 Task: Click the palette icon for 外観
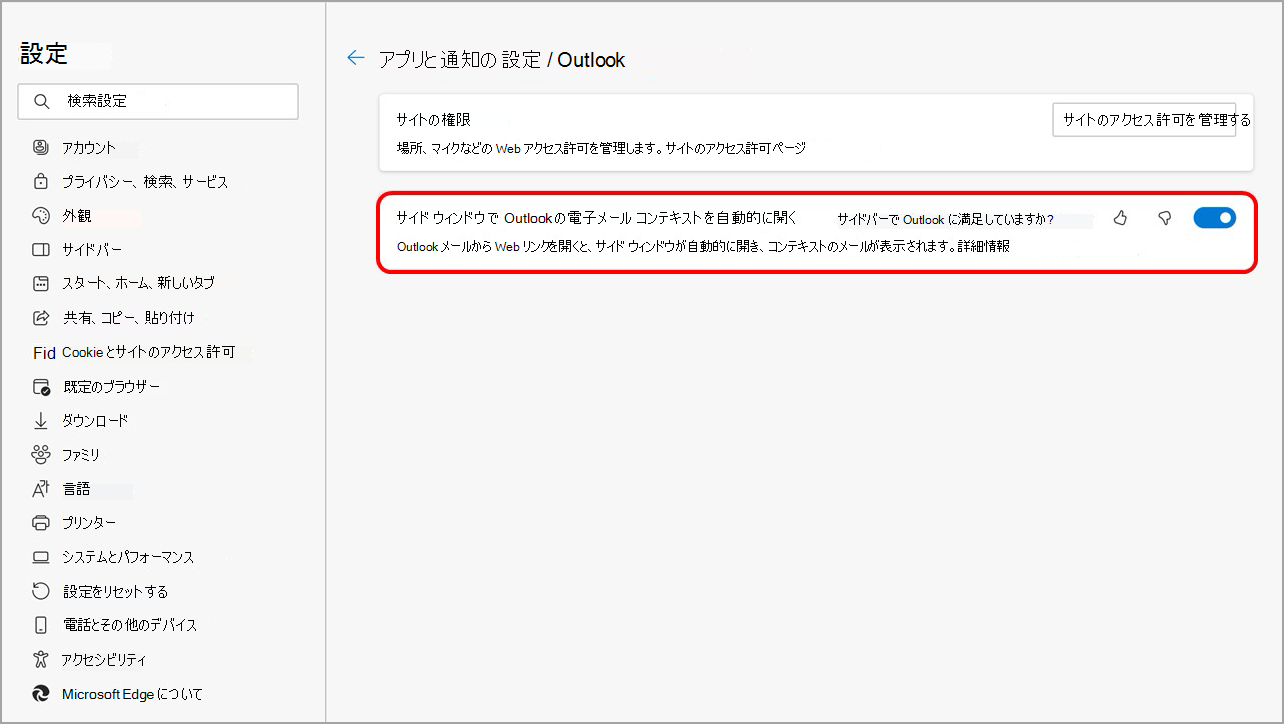(41, 215)
